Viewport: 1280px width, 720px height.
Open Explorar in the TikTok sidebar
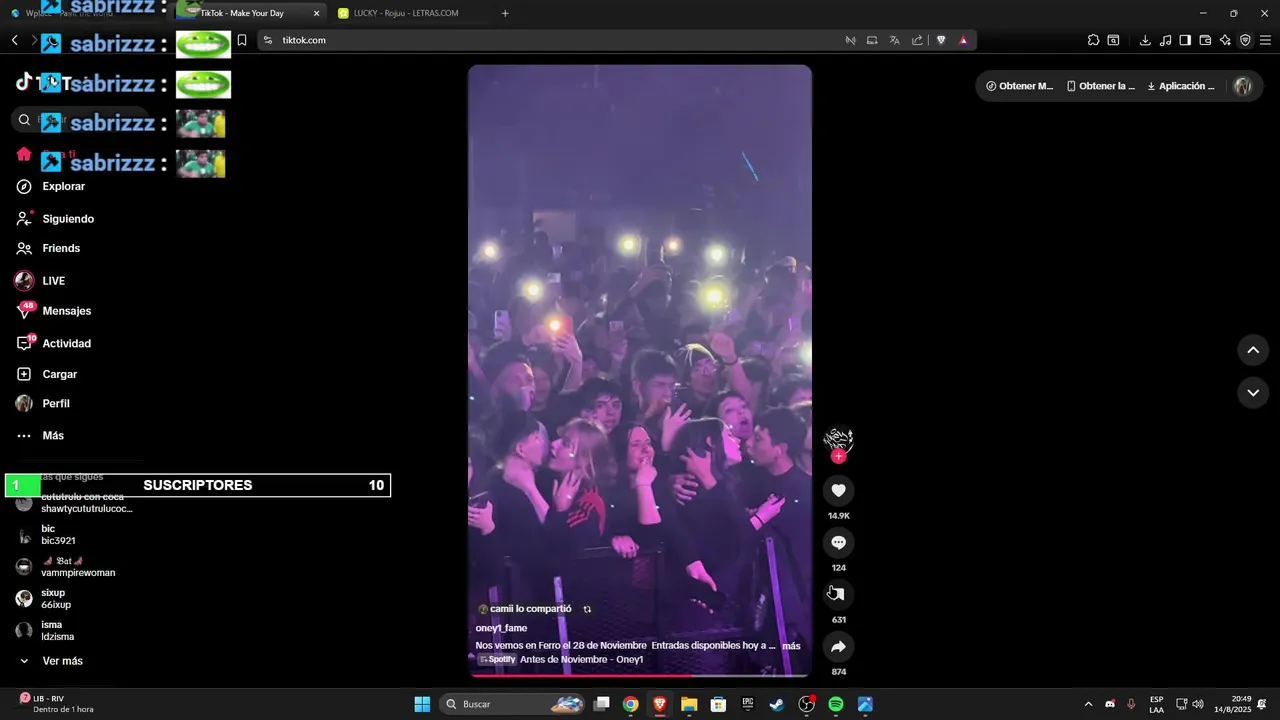click(x=52, y=187)
